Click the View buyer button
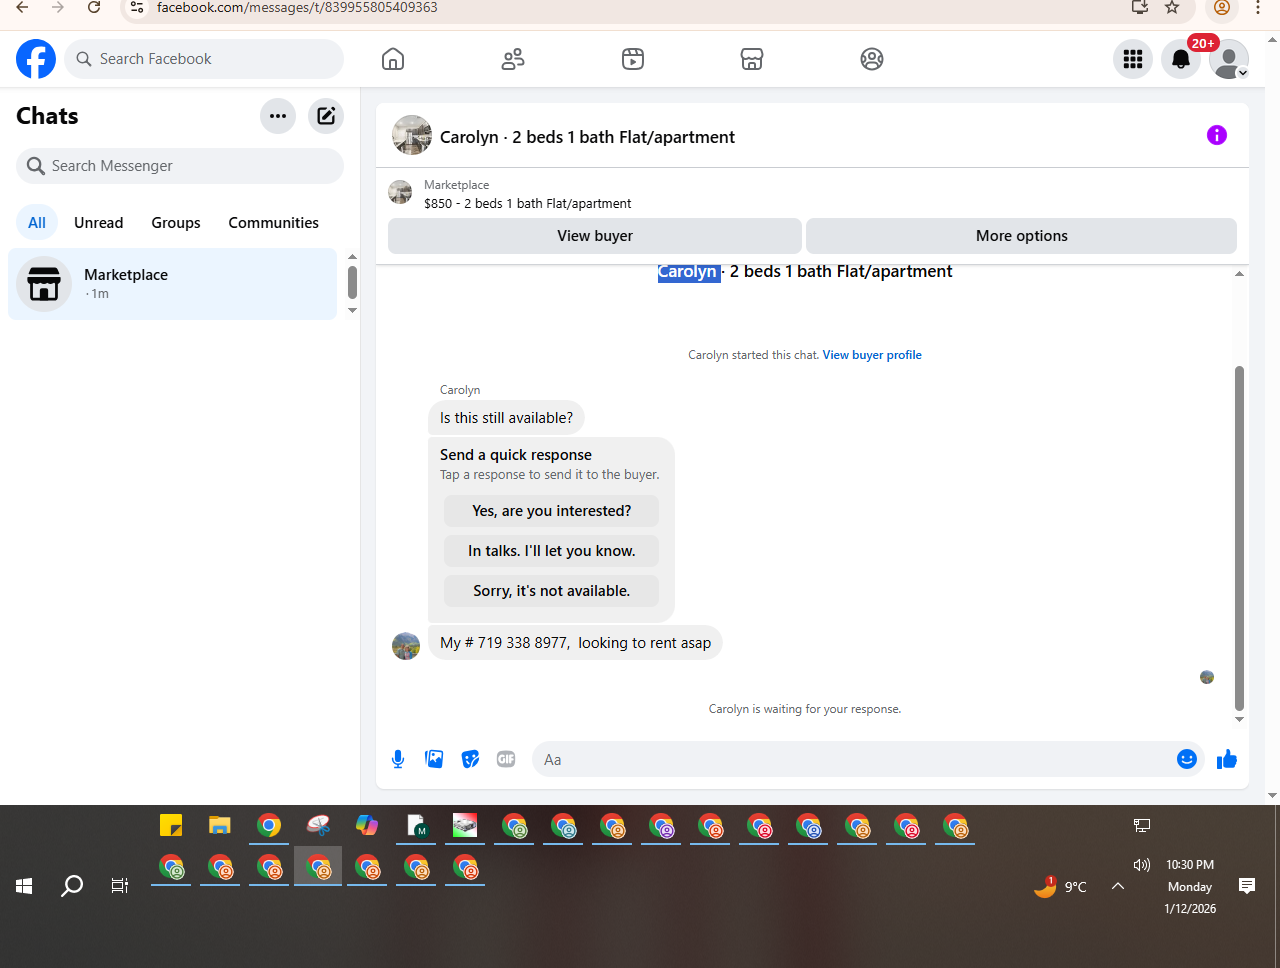 click(595, 236)
